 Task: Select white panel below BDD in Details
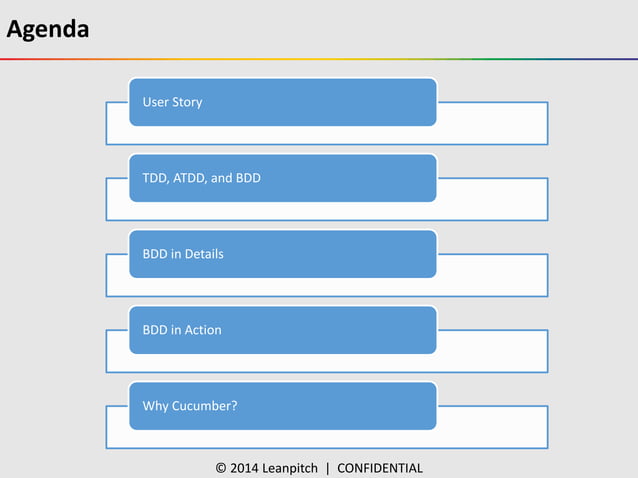(490, 277)
